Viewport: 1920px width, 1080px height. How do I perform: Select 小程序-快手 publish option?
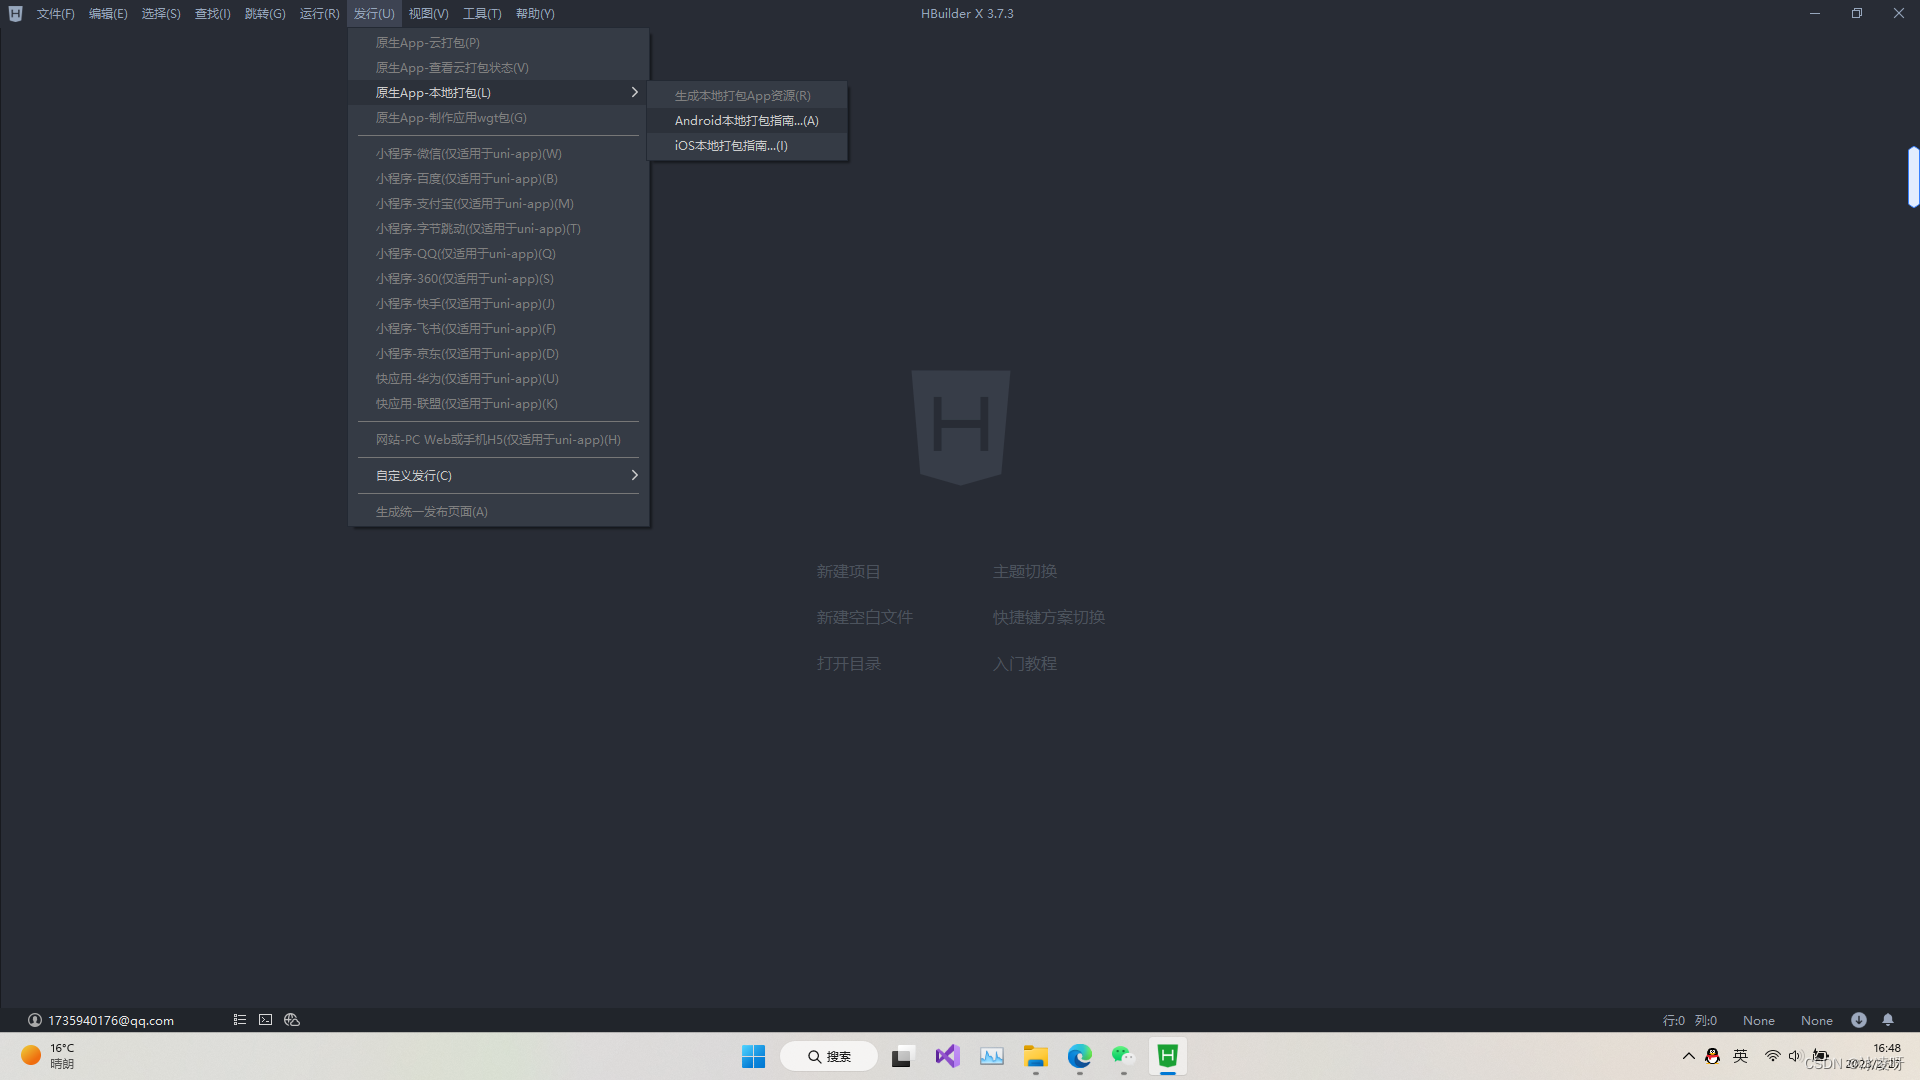498,304
